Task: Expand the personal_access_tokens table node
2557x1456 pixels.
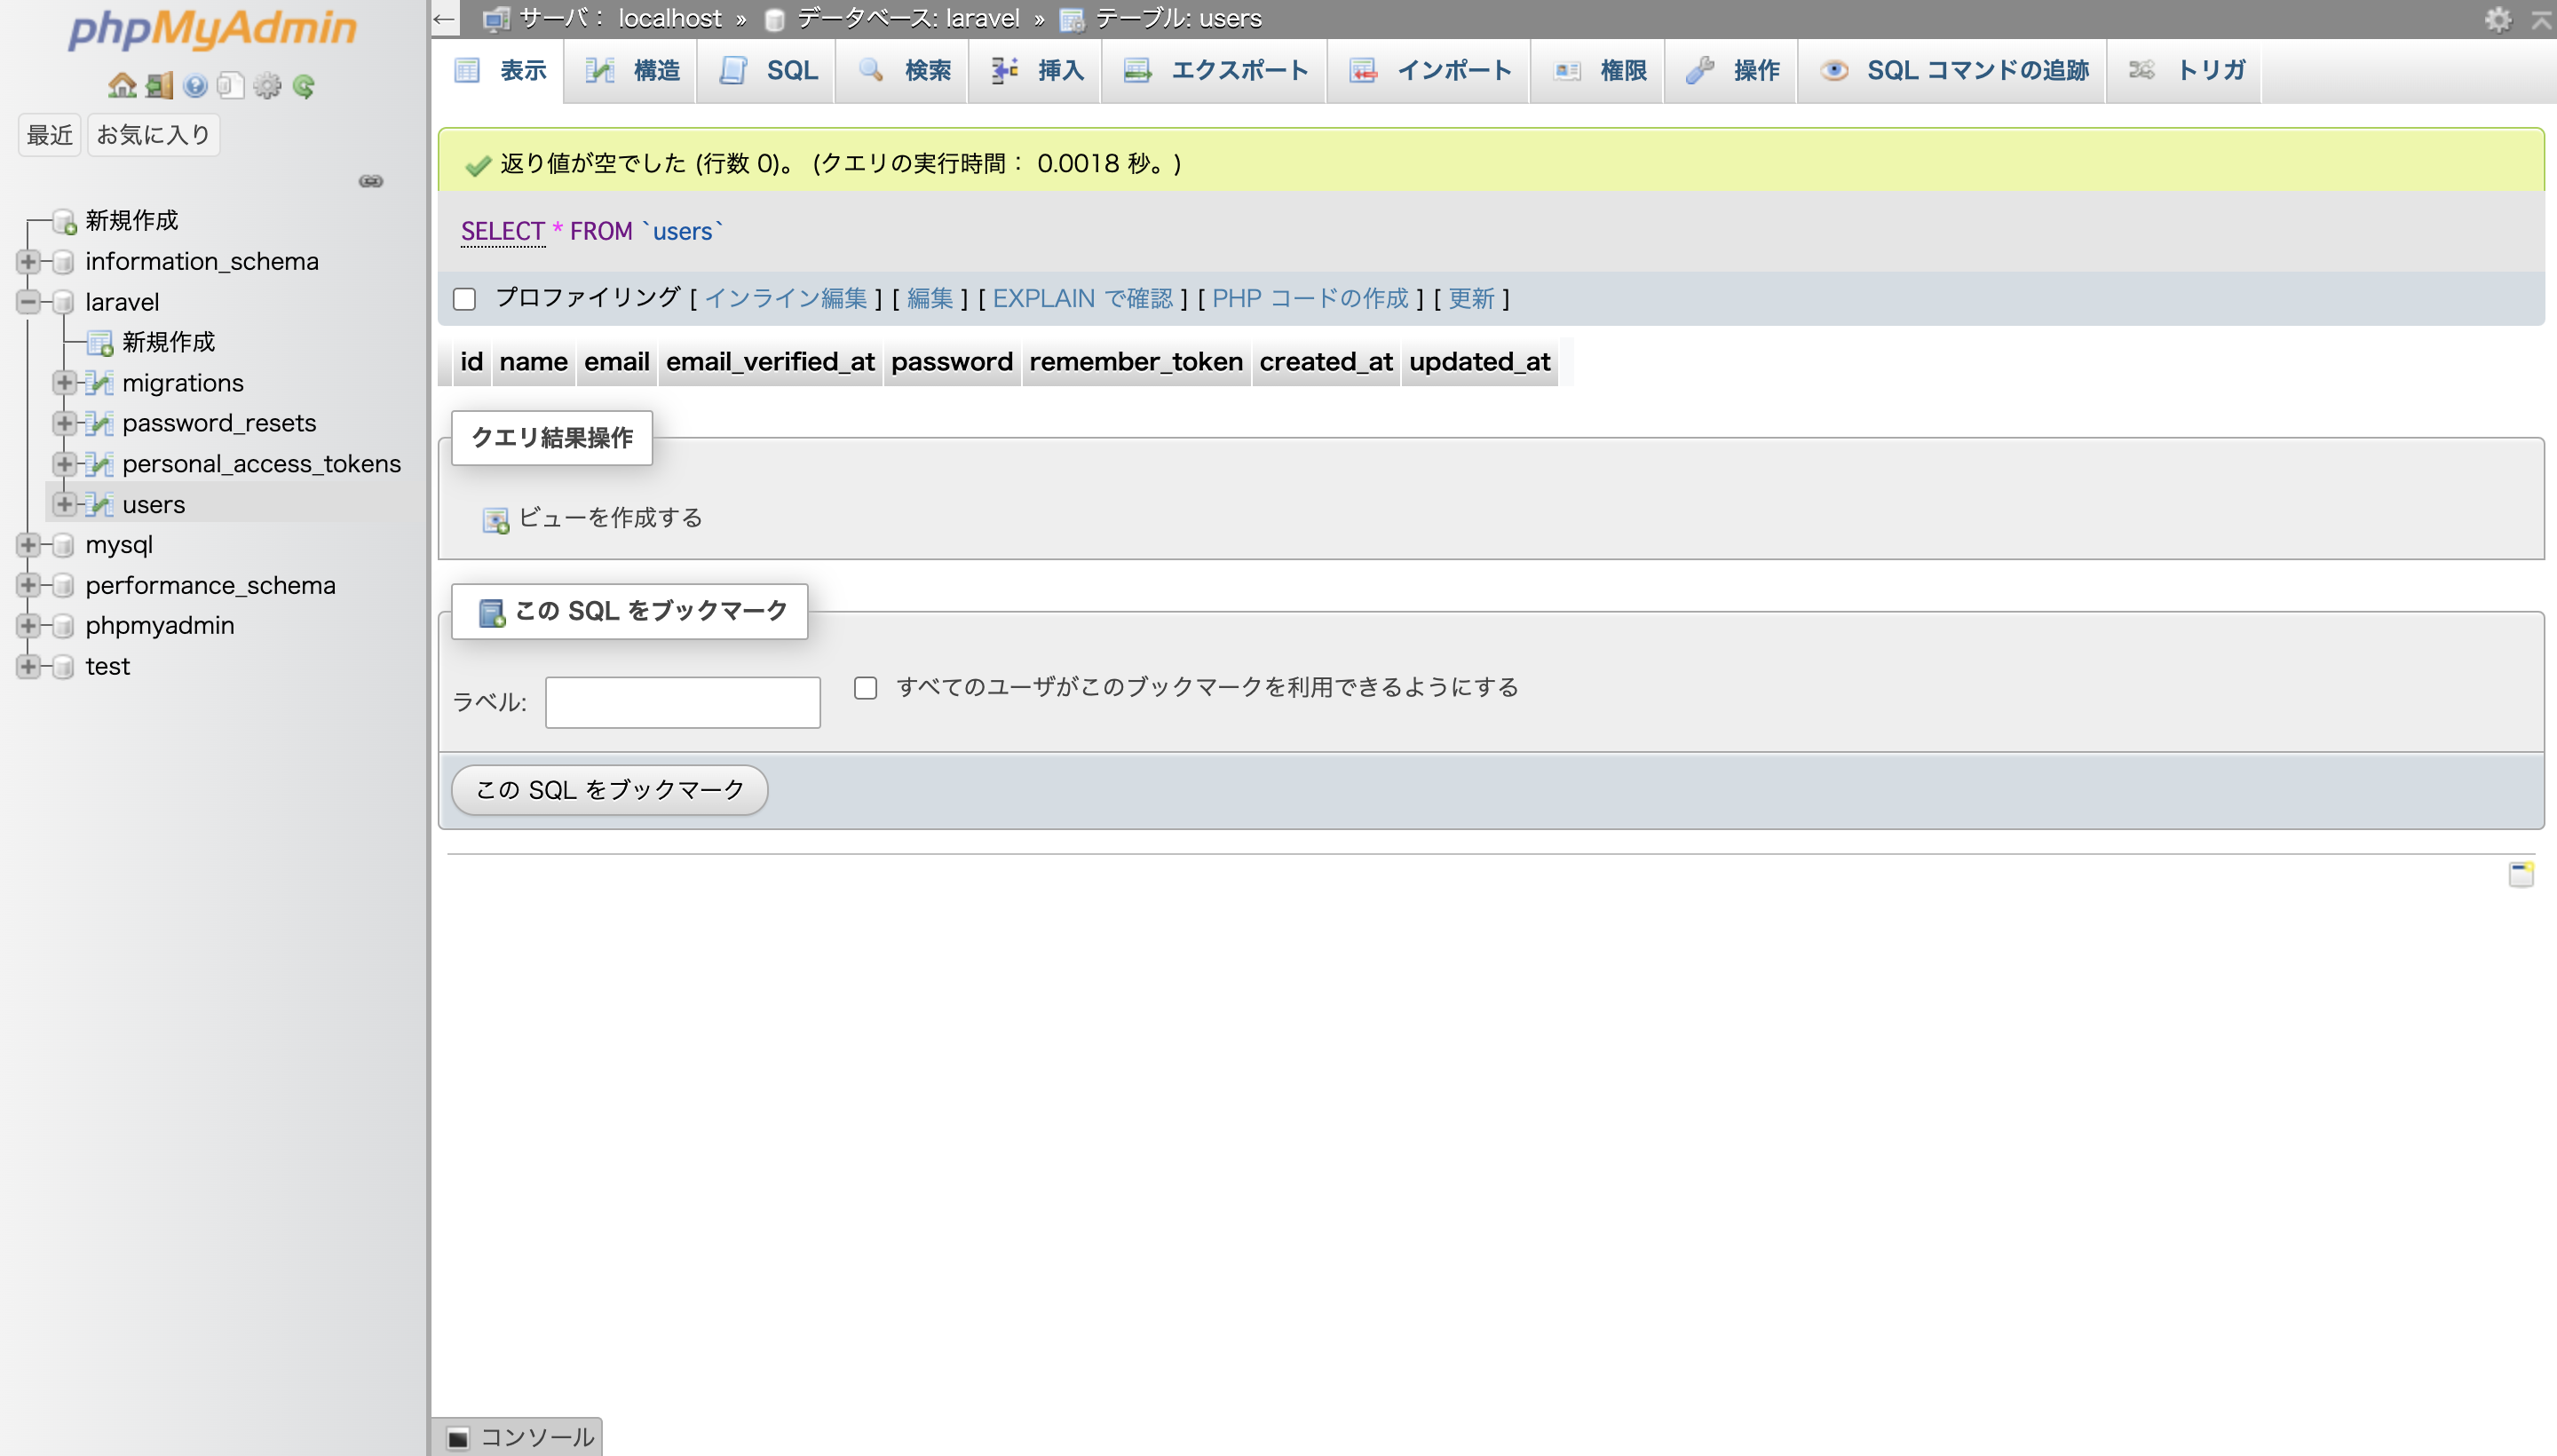Action: click(65, 464)
